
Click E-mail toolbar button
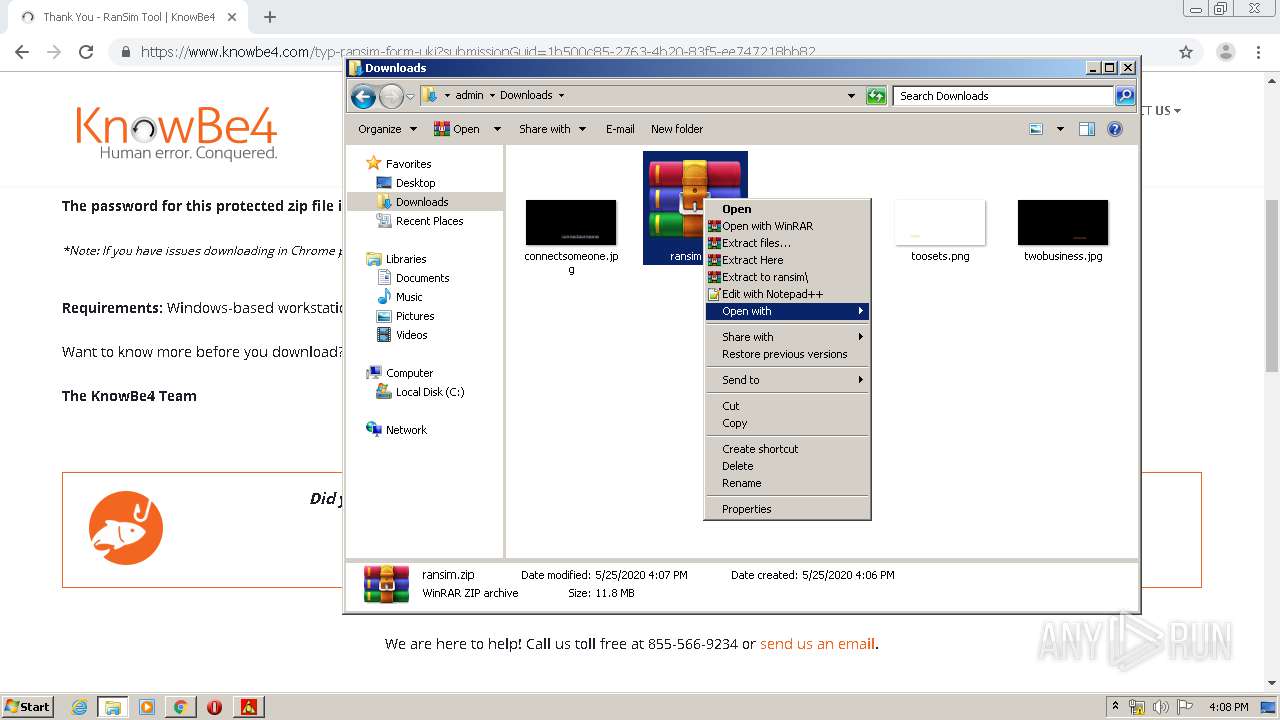[620, 129]
